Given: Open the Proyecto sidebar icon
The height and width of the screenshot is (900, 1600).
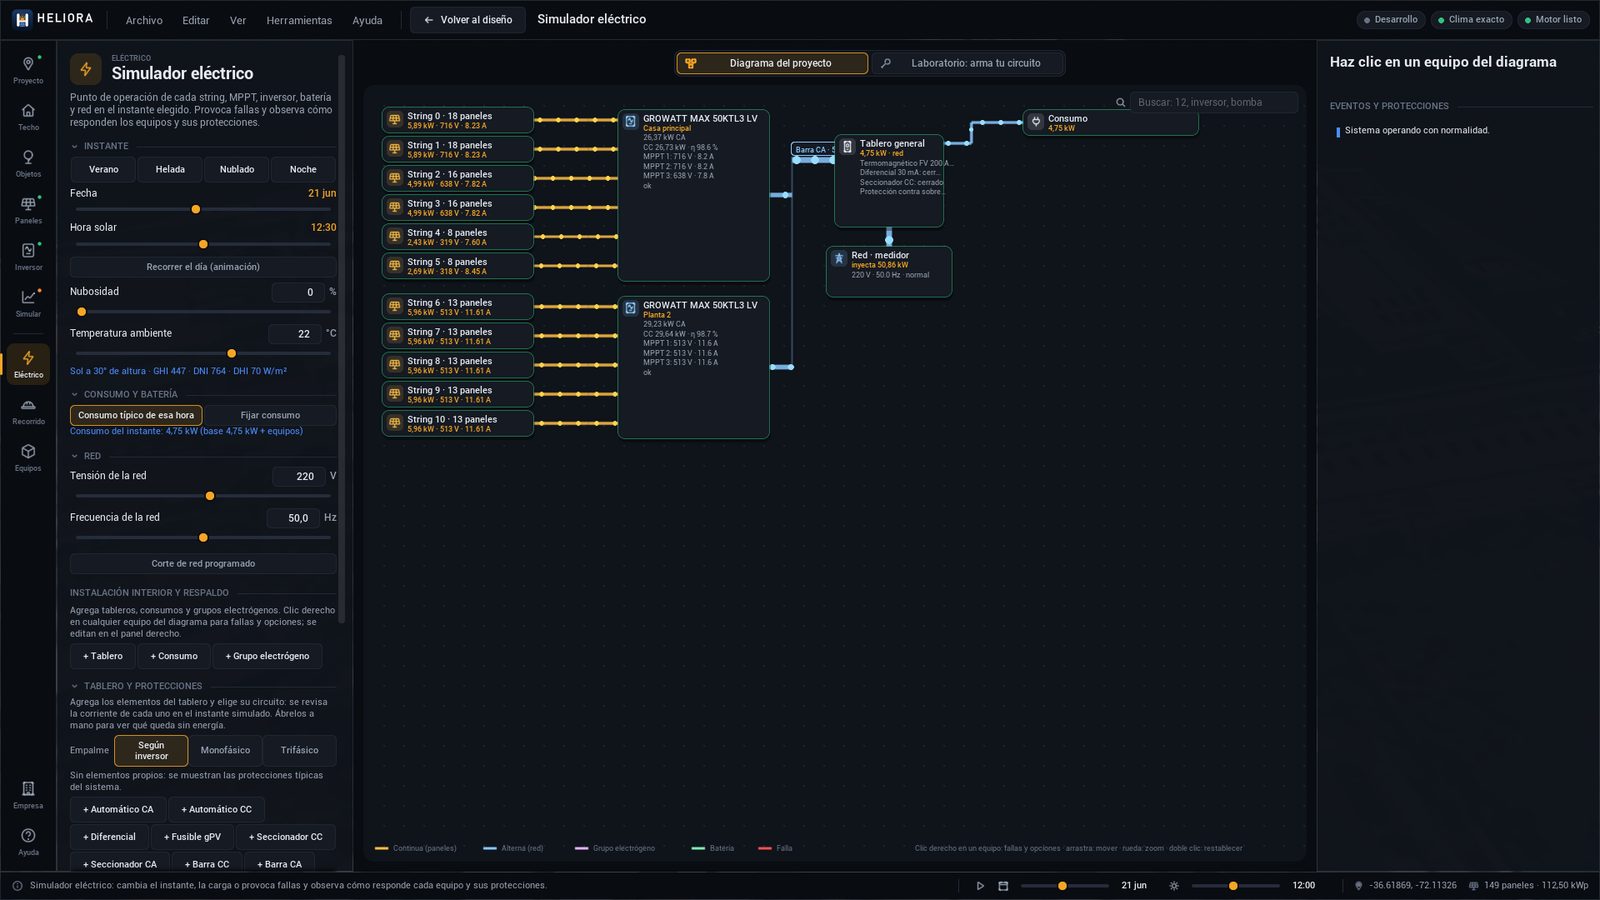Looking at the screenshot, I should [28, 69].
